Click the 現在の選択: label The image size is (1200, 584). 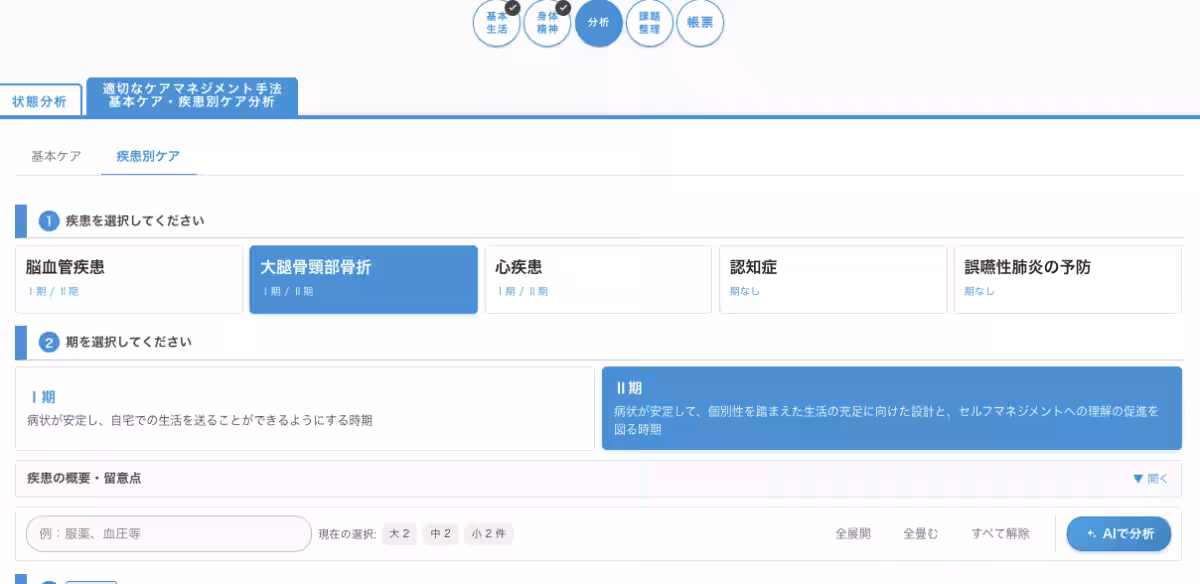[x=347, y=534]
